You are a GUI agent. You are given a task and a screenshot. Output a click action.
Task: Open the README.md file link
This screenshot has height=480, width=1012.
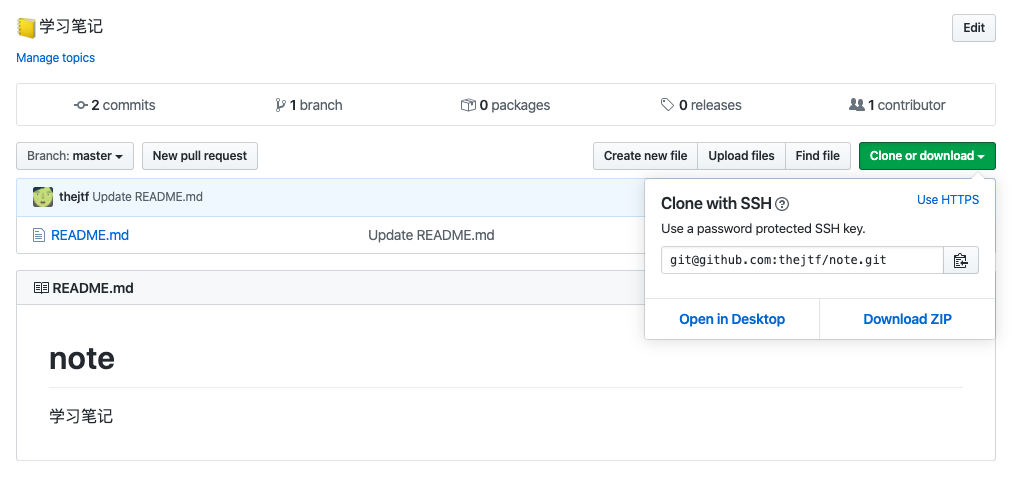point(90,235)
